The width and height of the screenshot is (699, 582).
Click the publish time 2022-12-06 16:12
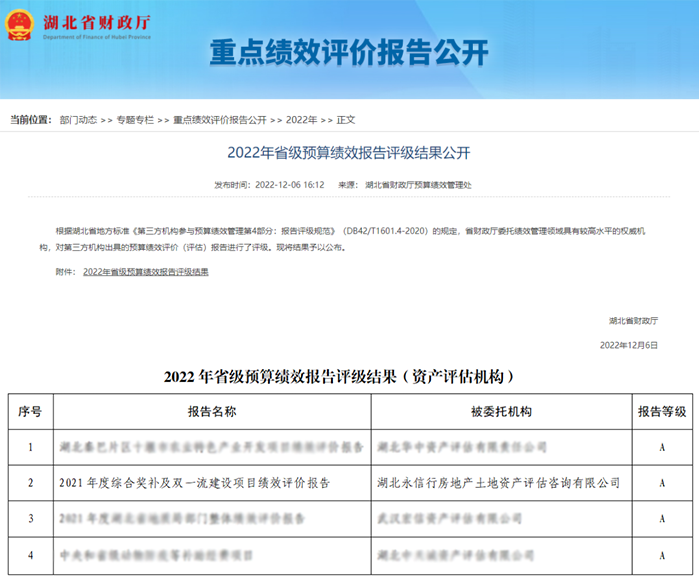click(289, 185)
